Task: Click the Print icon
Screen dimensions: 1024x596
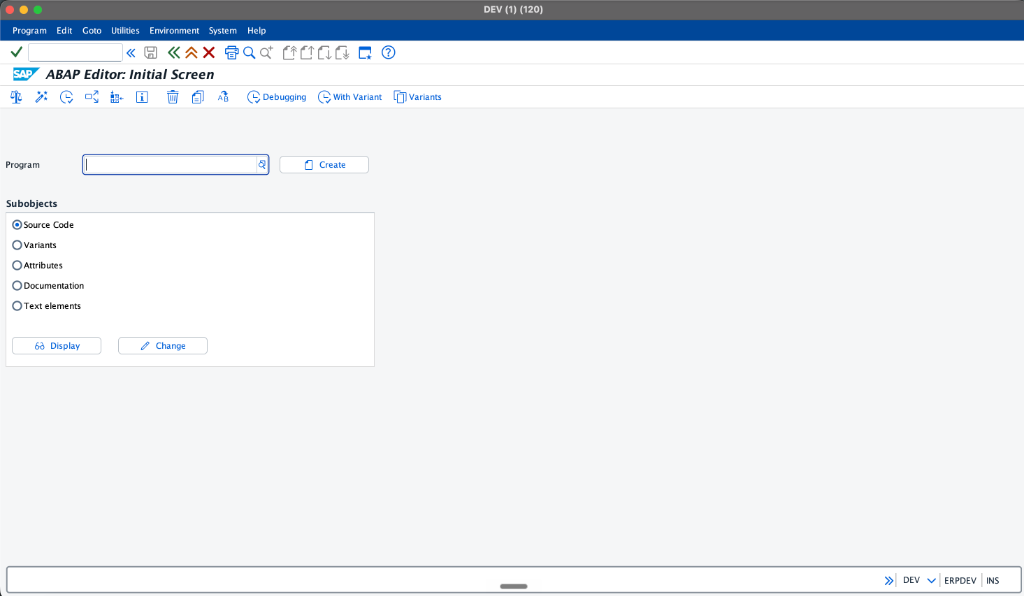Action: point(231,53)
